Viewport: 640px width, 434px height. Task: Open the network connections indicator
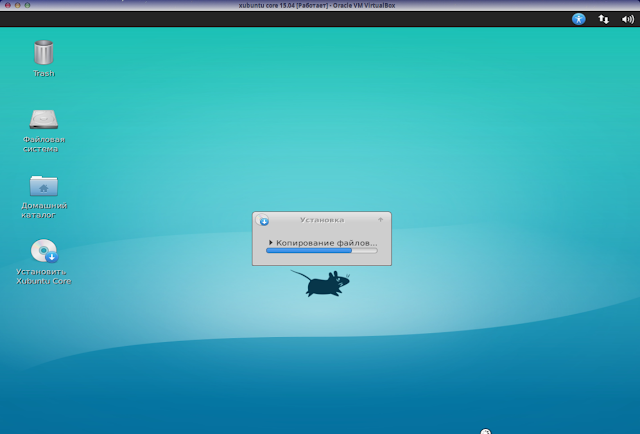tap(603, 19)
